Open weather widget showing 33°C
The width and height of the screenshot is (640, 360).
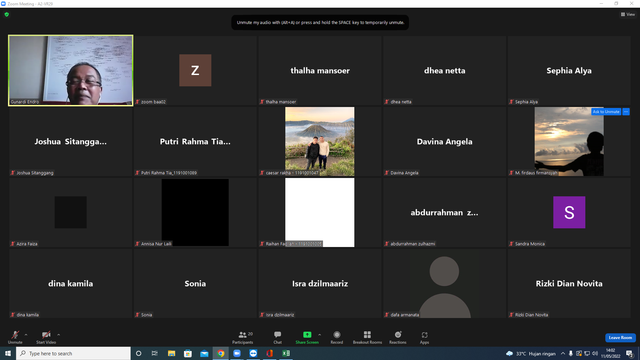[531, 353]
